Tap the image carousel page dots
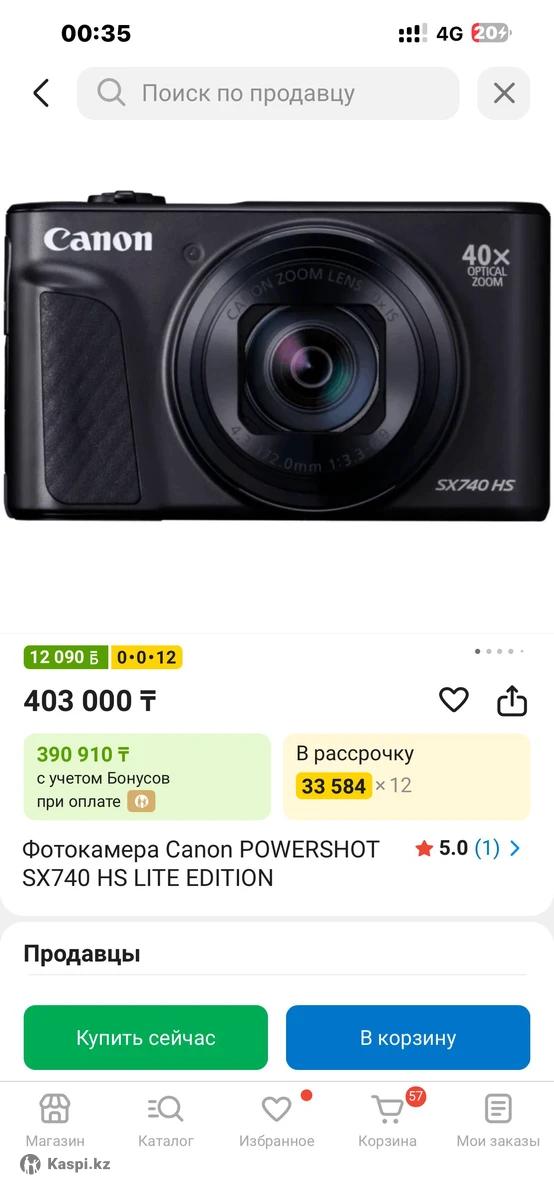The image size is (554, 1200). coord(499,651)
